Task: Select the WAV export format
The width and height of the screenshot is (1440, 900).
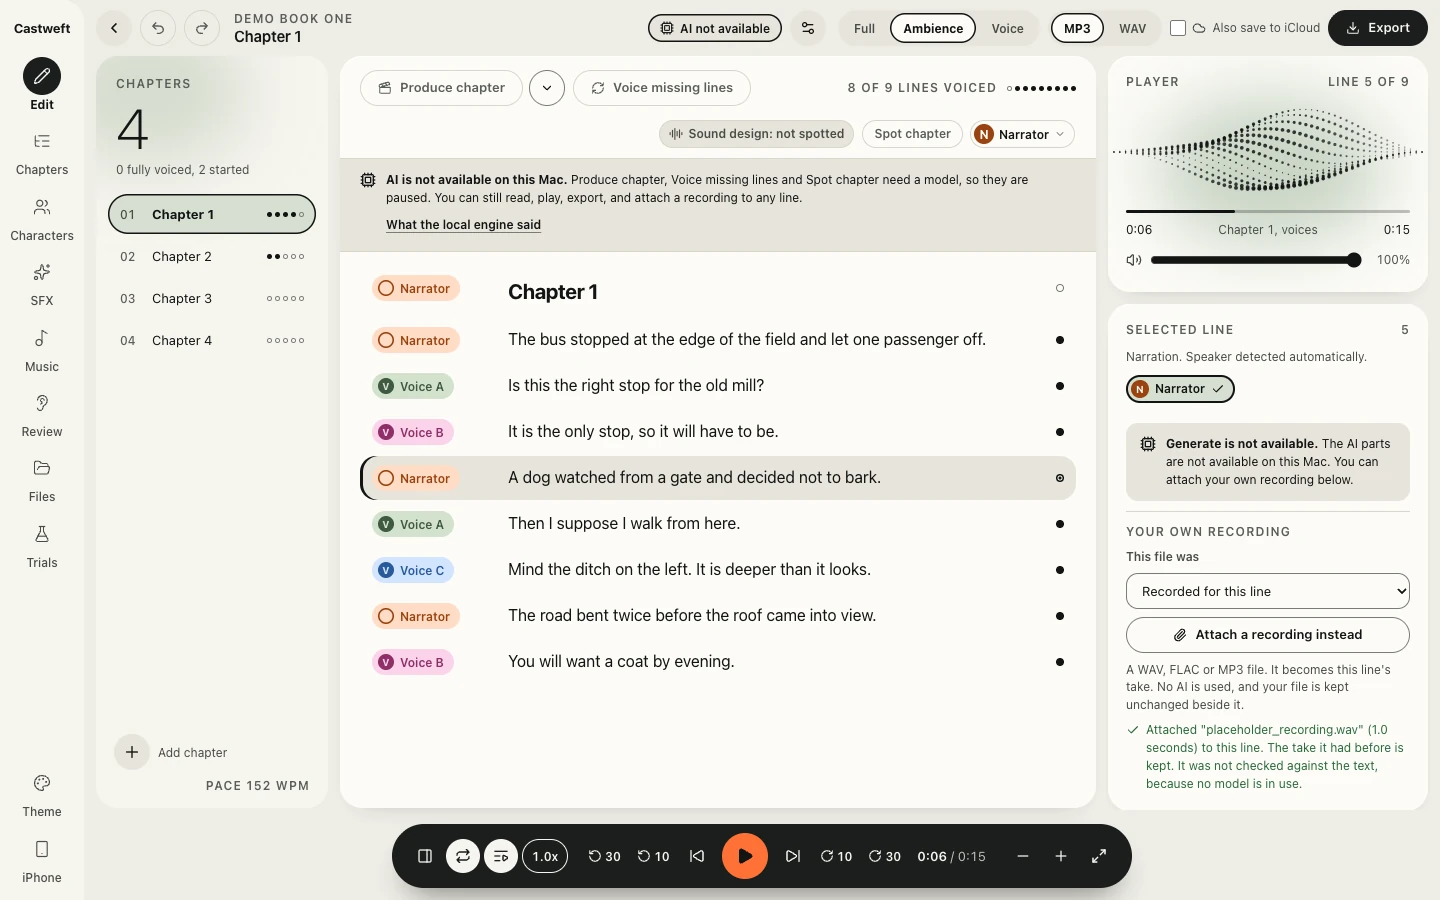Action: pos(1132,28)
